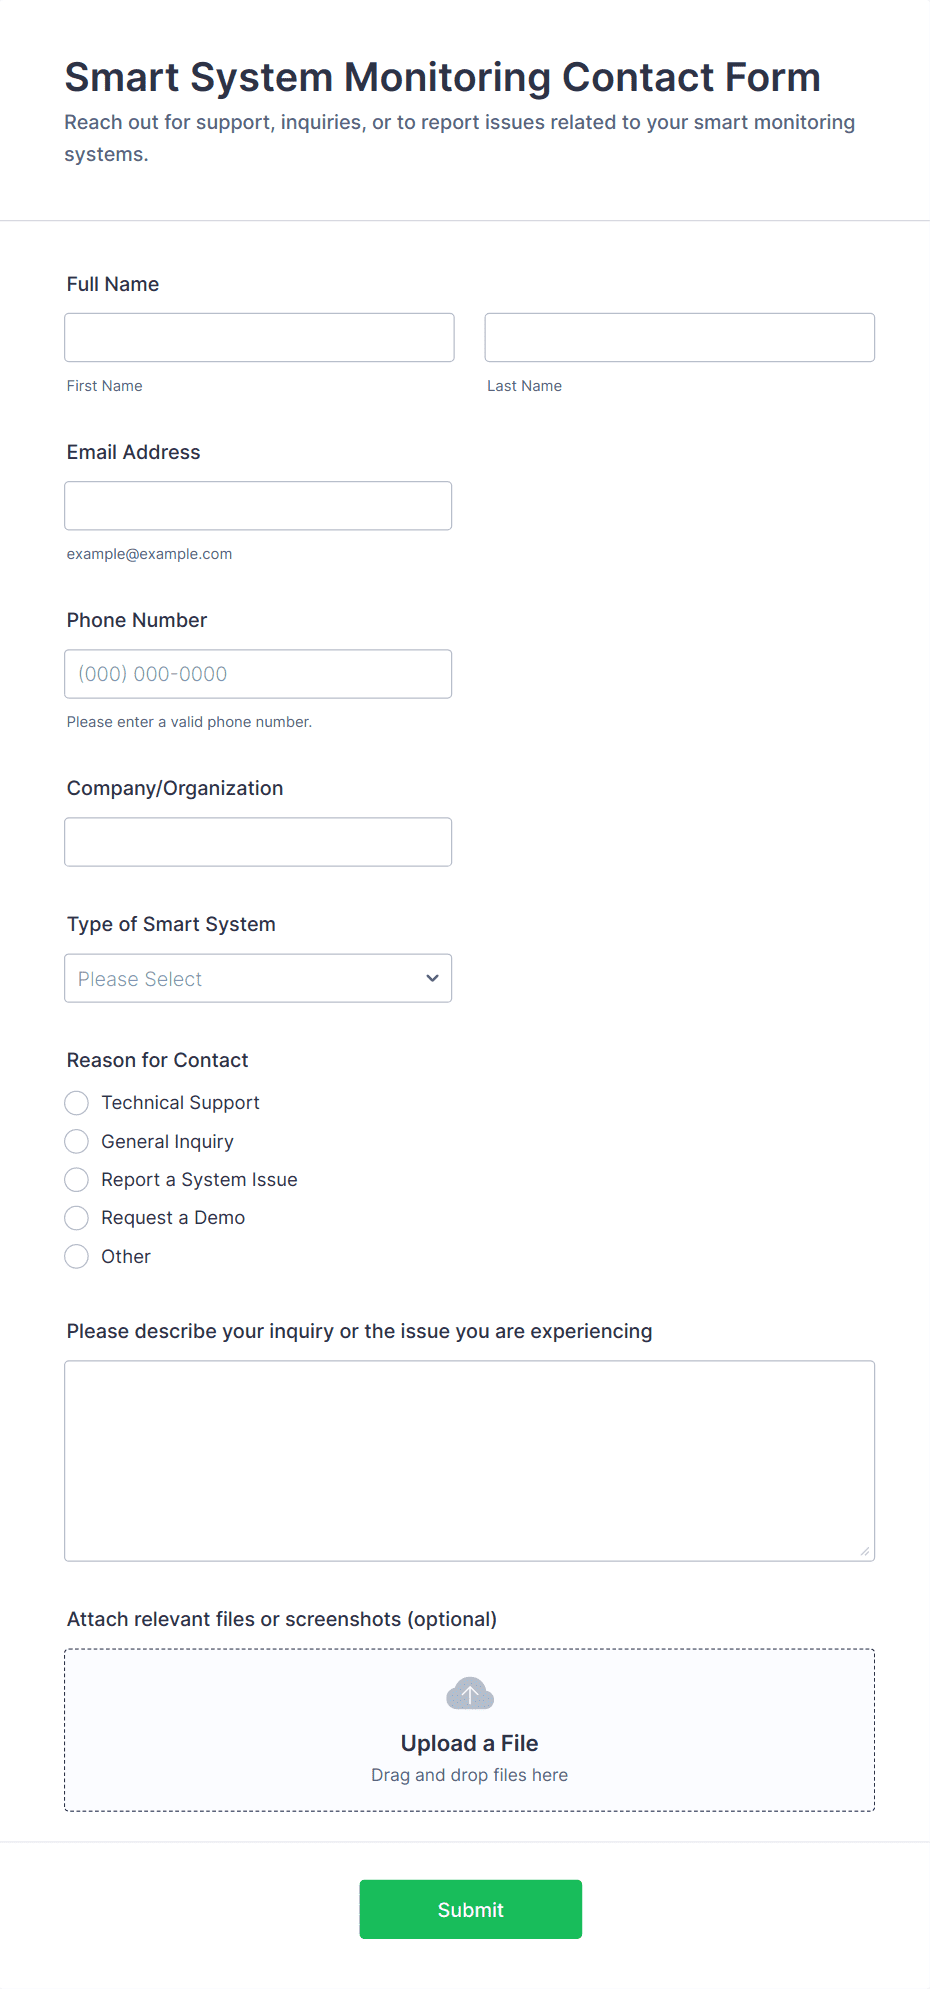Select Request a Demo radio button
Viewport: 930px width, 1989px height.
pyautogui.click(x=77, y=1218)
